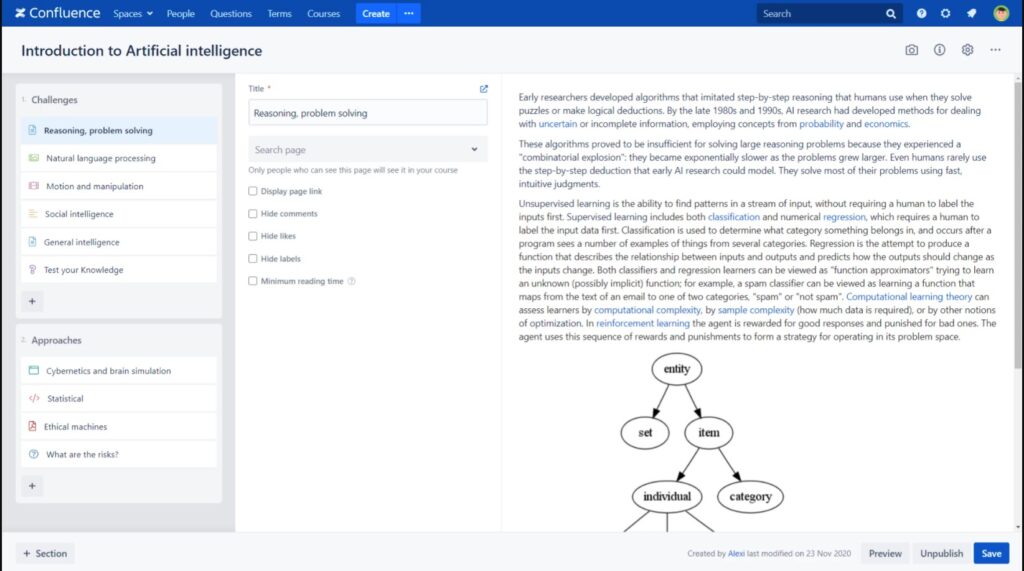The height and width of the screenshot is (571, 1024).
Task: Open the Questions menu item
Action: coord(231,13)
